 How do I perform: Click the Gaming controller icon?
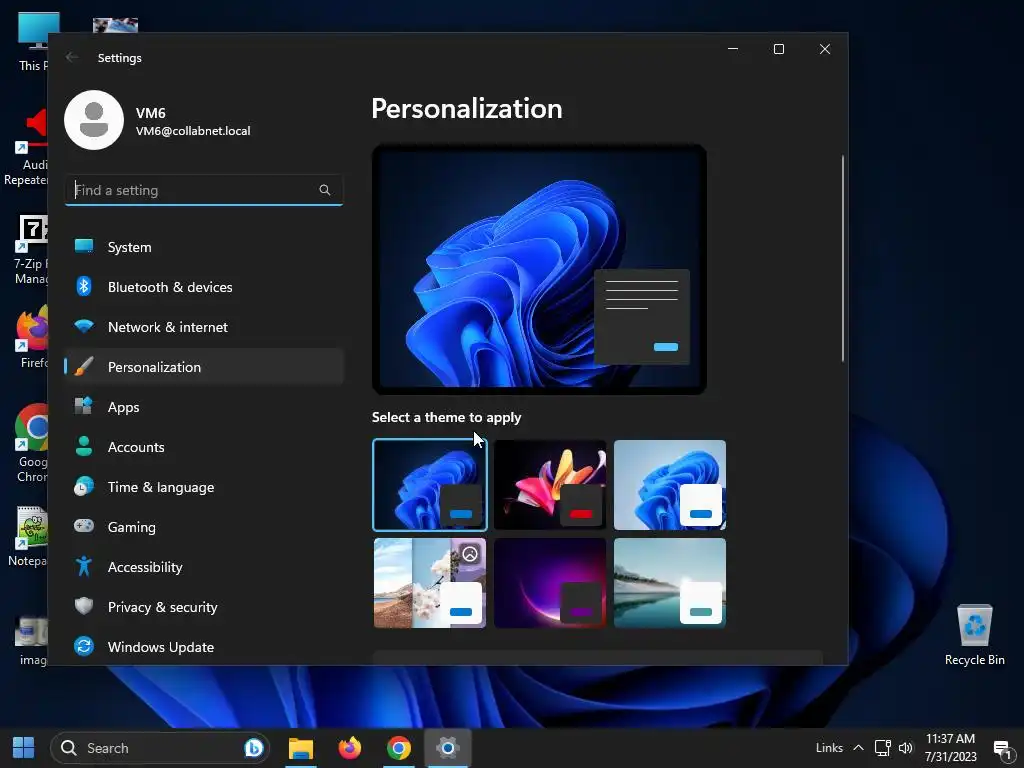84,526
